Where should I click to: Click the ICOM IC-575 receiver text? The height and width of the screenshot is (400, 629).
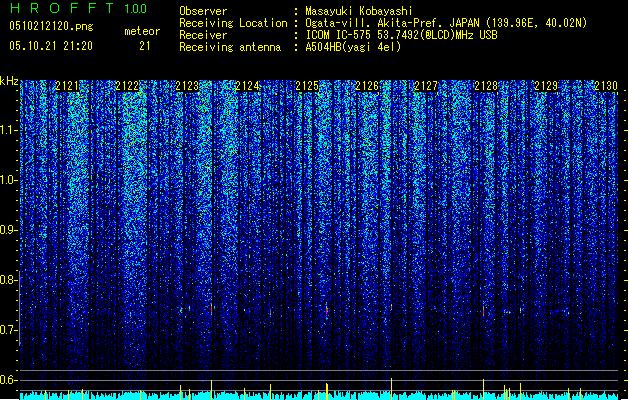[x=401, y=35]
